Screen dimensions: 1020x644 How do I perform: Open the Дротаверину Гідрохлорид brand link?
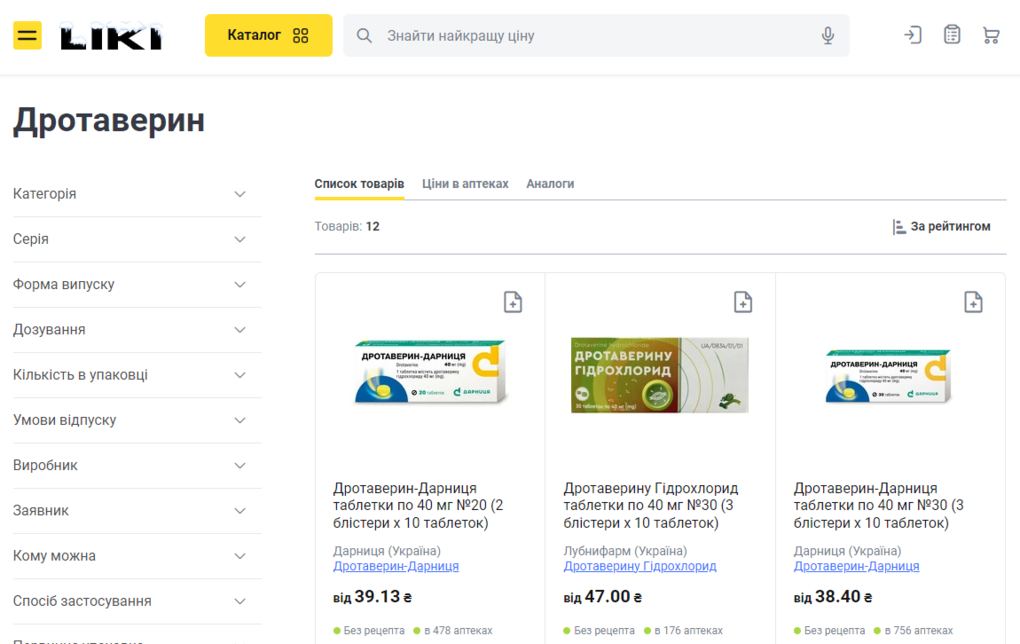tap(639, 566)
